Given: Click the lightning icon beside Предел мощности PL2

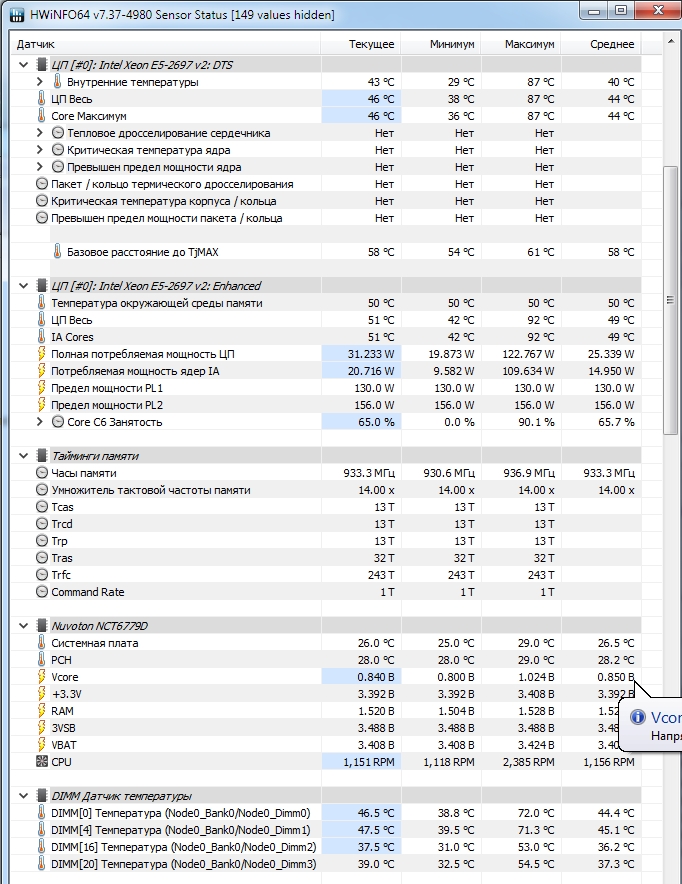Looking at the screenshot, I should (x=42, y=405).
